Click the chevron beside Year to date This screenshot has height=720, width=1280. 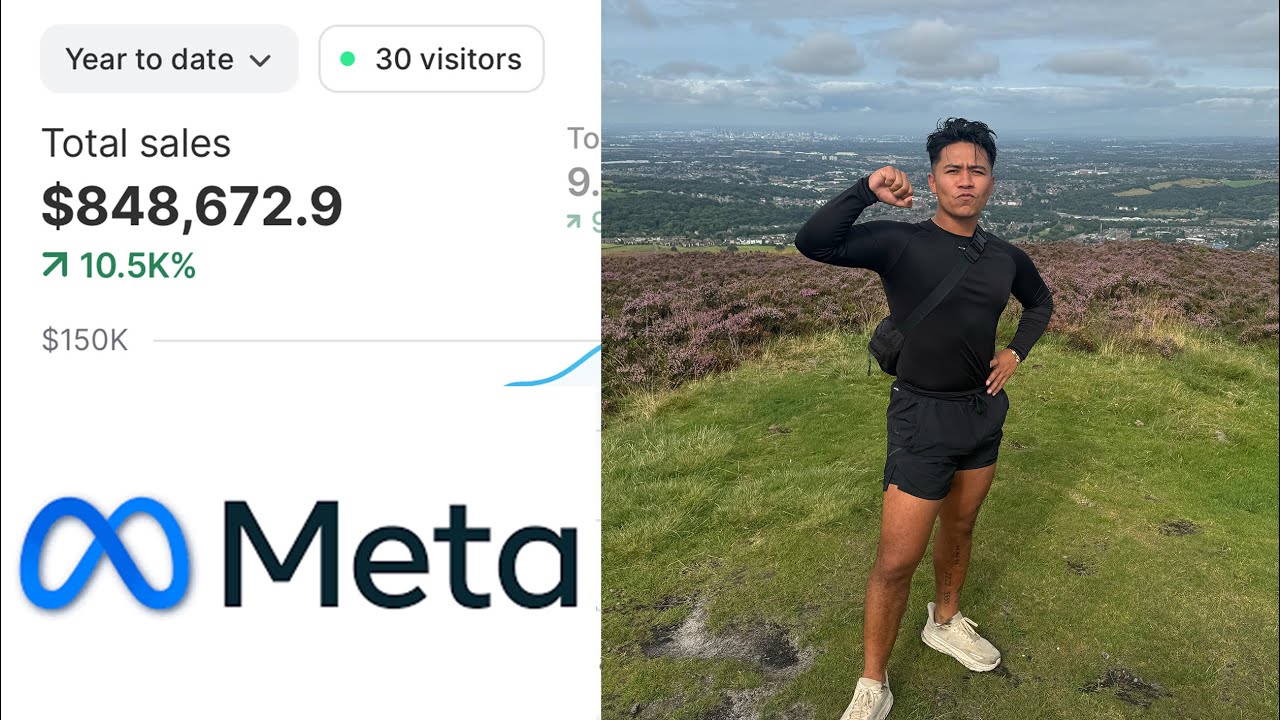click(x=260, y=60)
